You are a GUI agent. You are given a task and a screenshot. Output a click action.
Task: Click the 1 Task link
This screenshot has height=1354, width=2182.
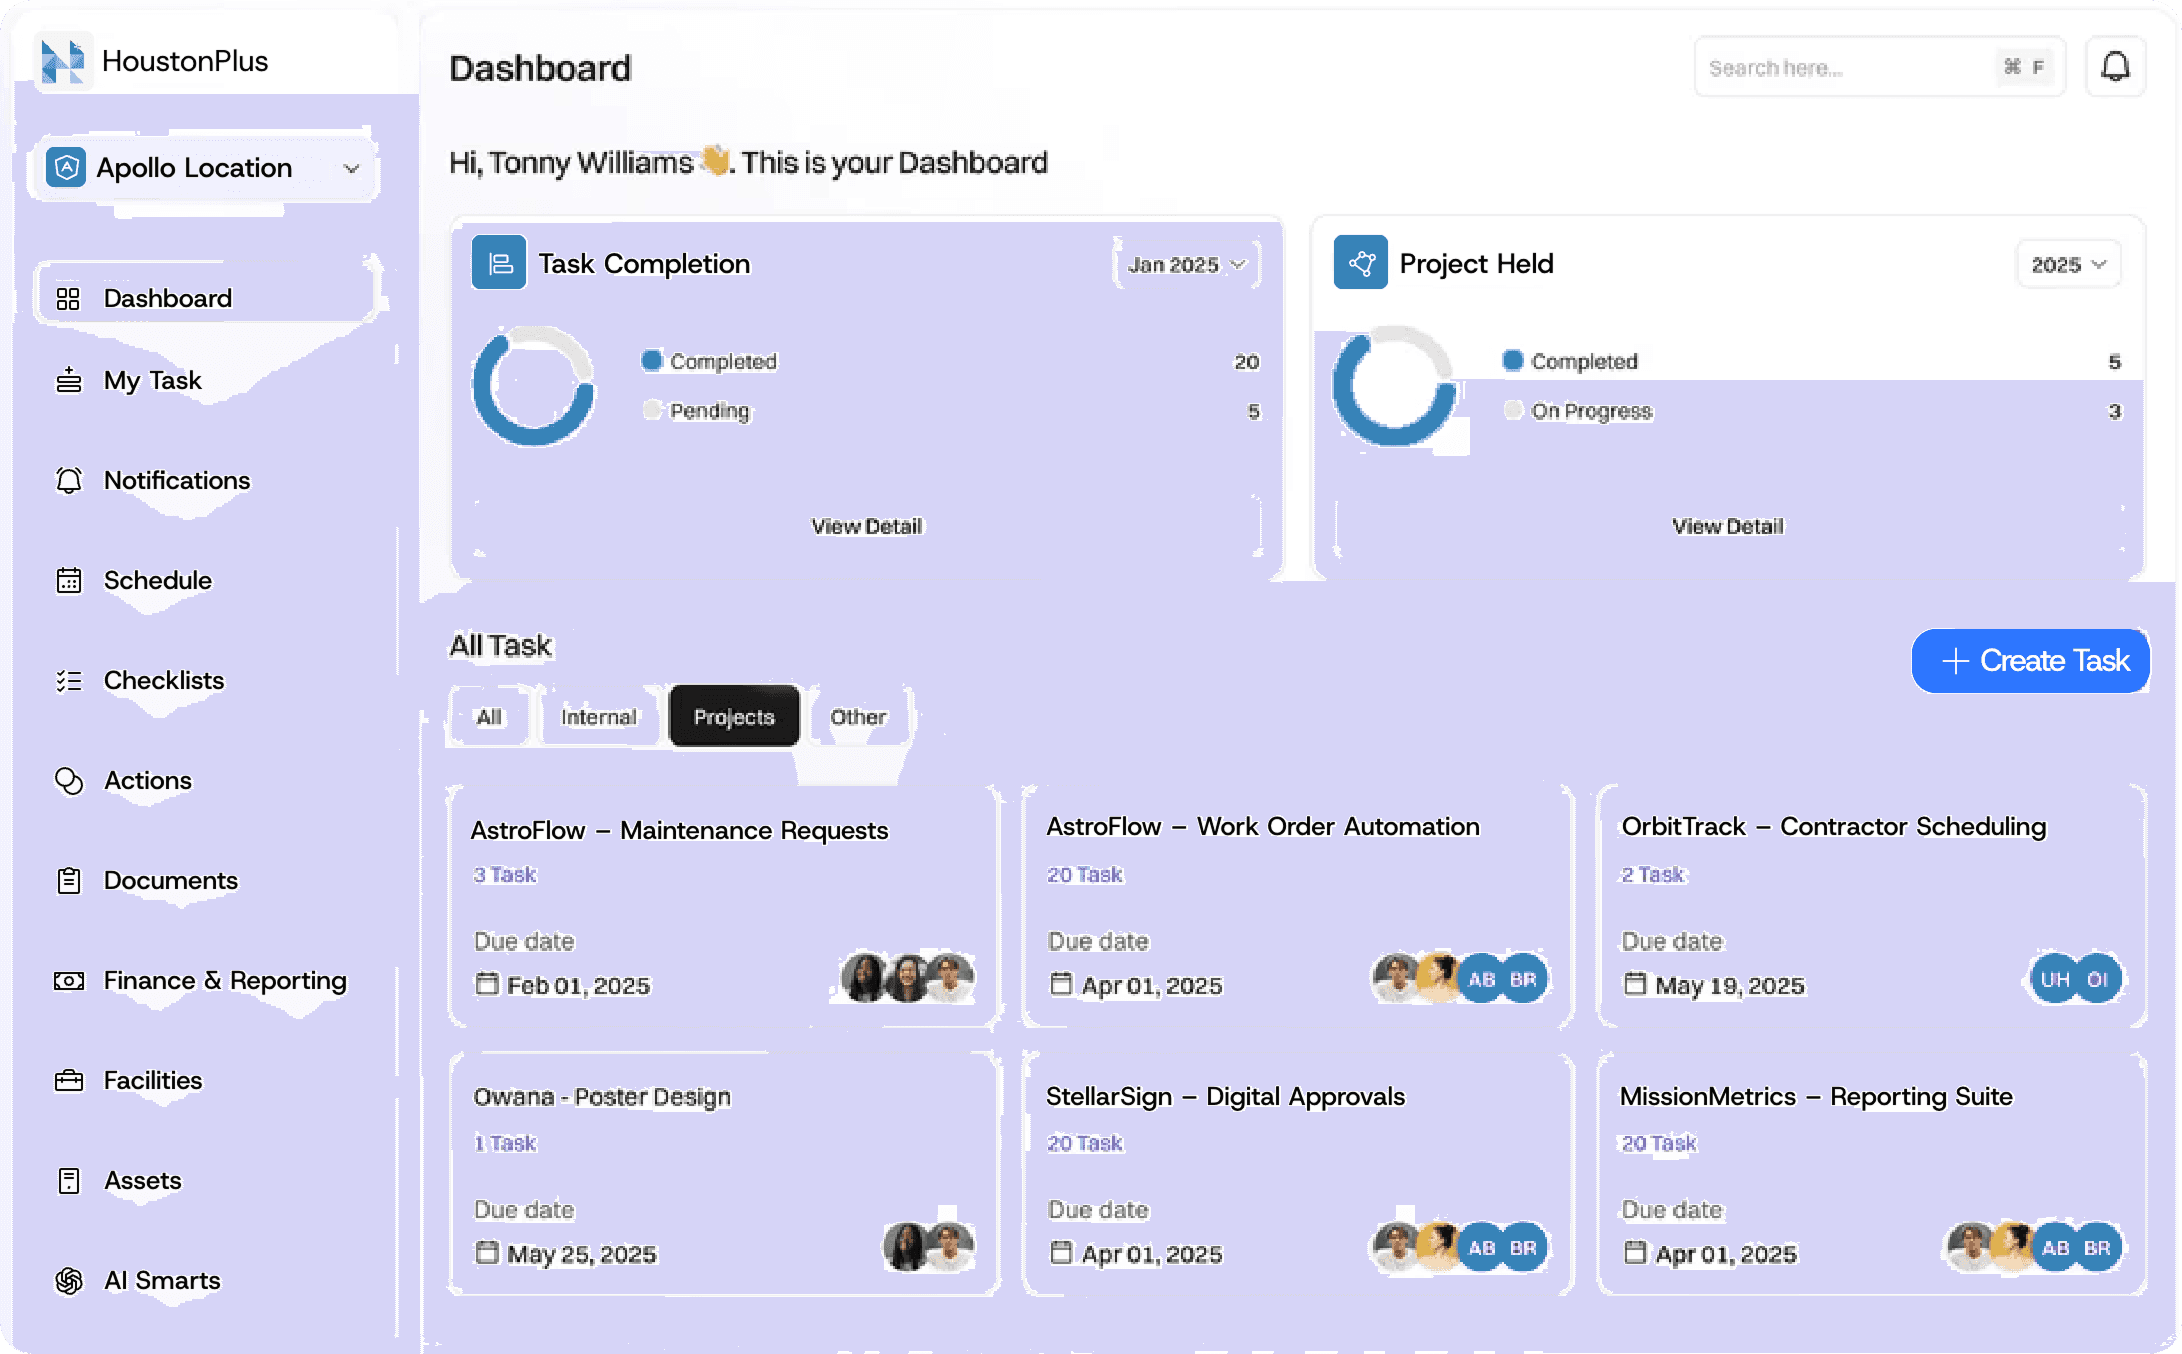pos(505,1143)
